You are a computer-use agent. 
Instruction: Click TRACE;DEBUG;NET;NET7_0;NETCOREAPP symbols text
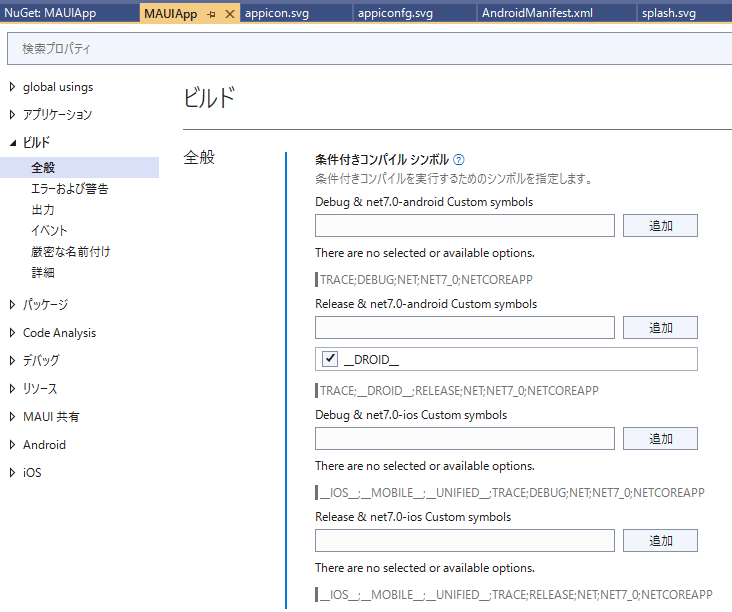pyautogui.click(x=426, y=280)
